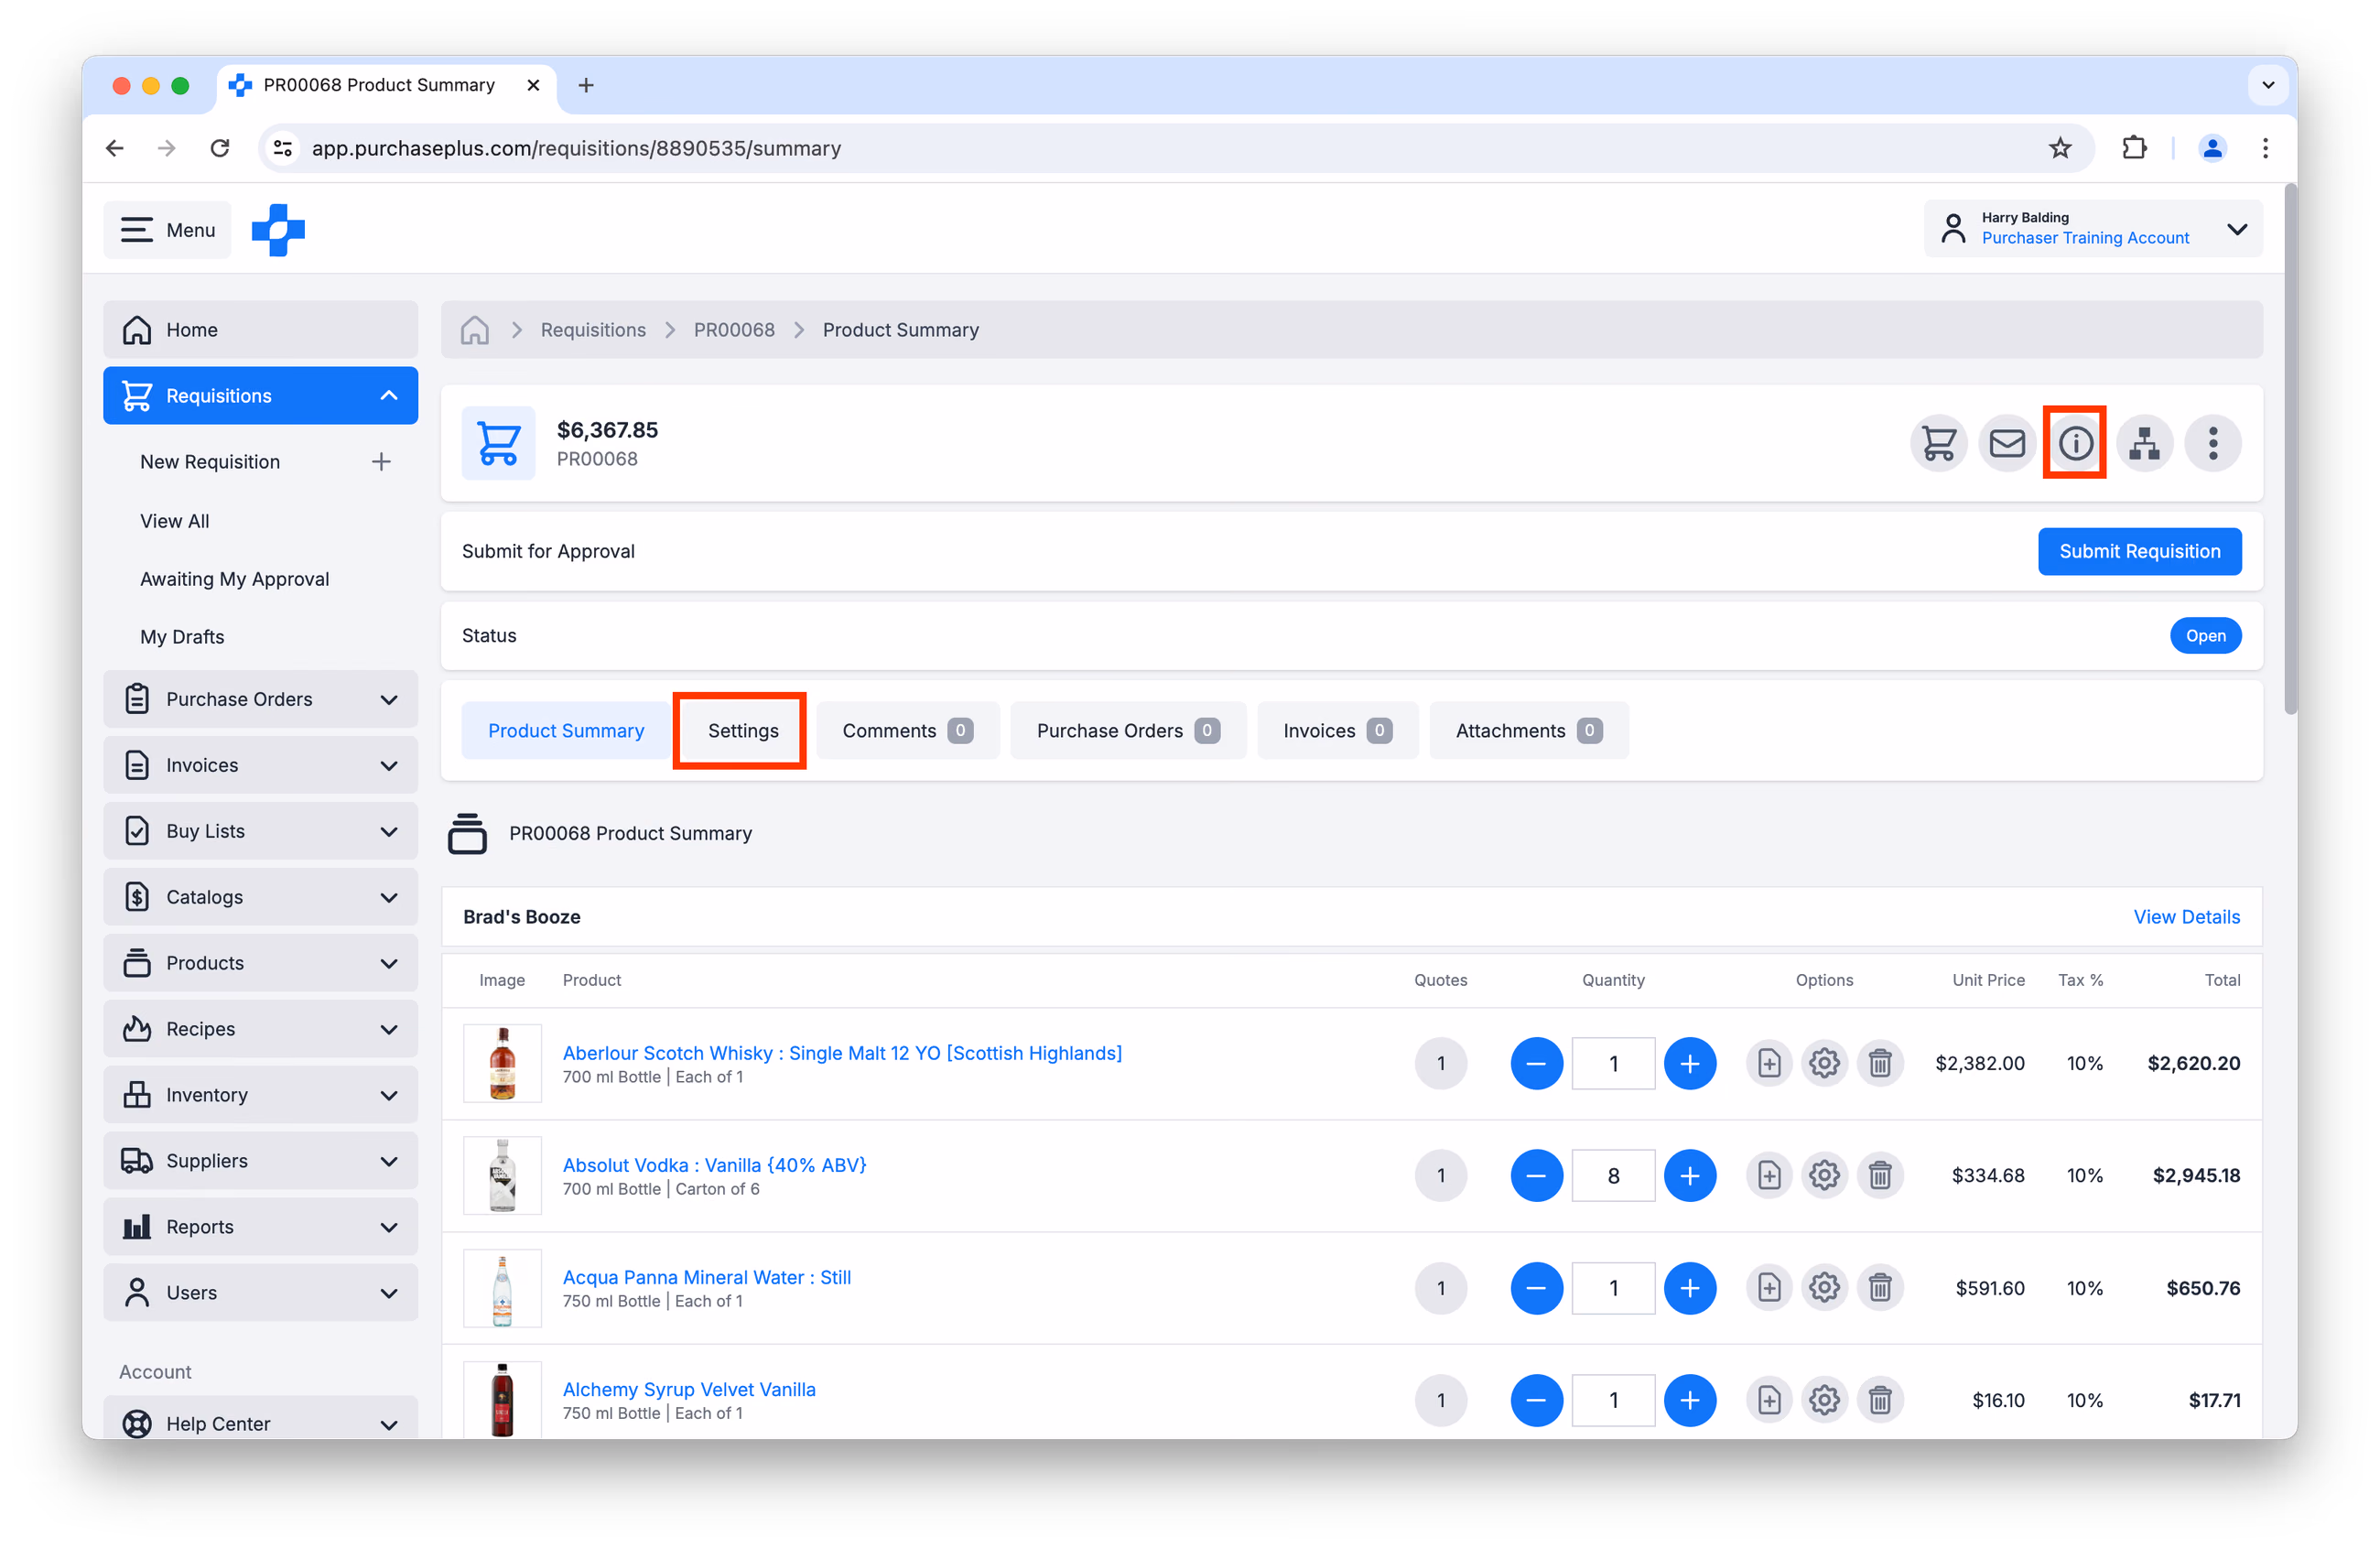Switch to the Product Summary tab
Viewport: 2380px width, 1548px height.
[x=566, y=731]
